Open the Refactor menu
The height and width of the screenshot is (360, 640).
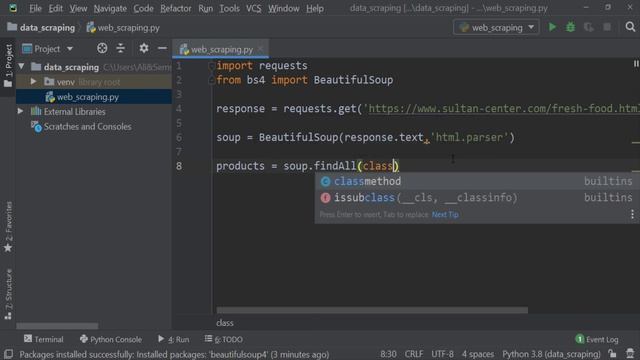click(x=176, y=8)
